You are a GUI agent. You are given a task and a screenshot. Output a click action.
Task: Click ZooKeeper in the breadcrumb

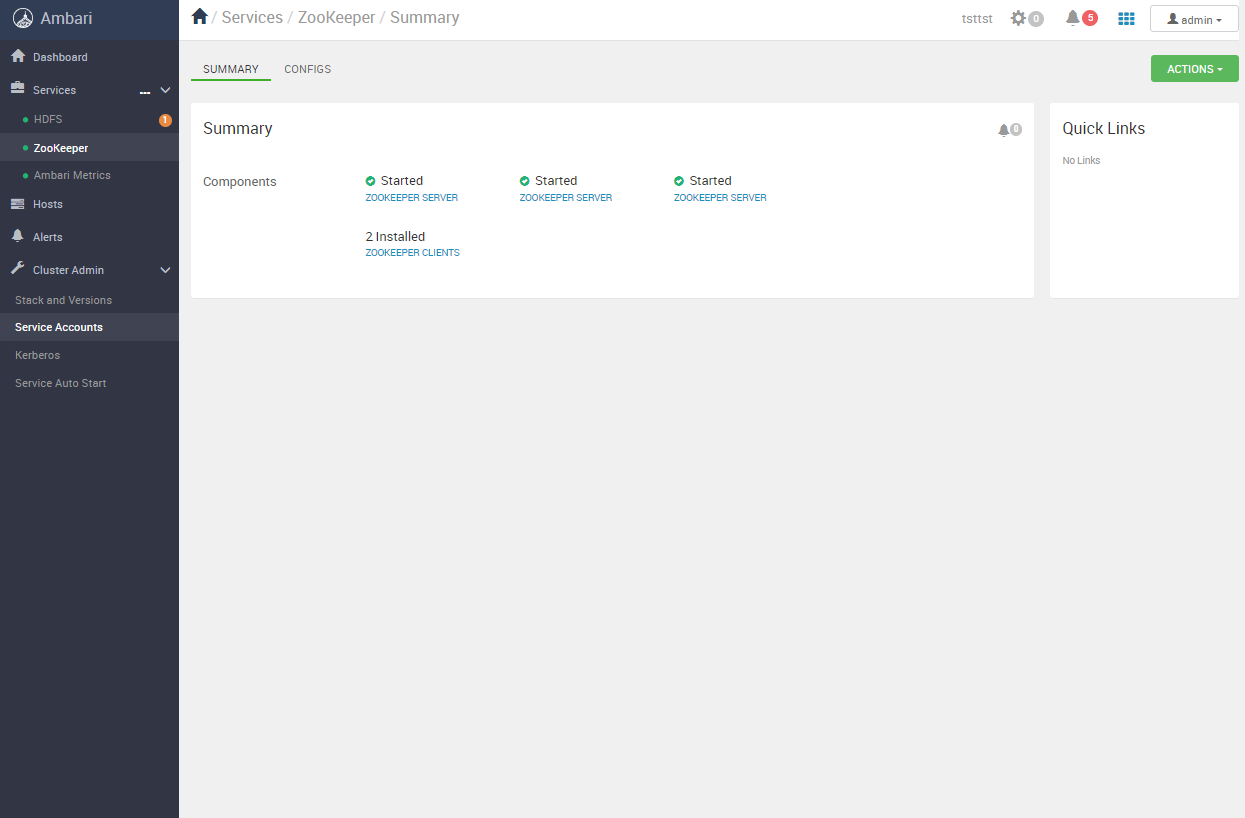[337, 17]
